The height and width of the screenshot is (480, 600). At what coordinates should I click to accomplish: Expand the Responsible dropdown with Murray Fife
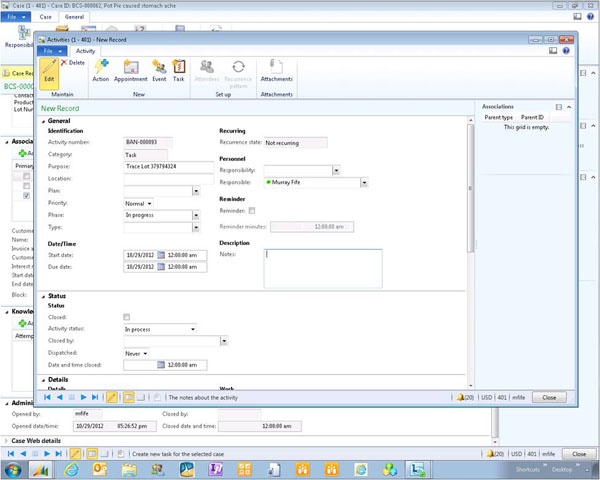[x=364, y=183]
